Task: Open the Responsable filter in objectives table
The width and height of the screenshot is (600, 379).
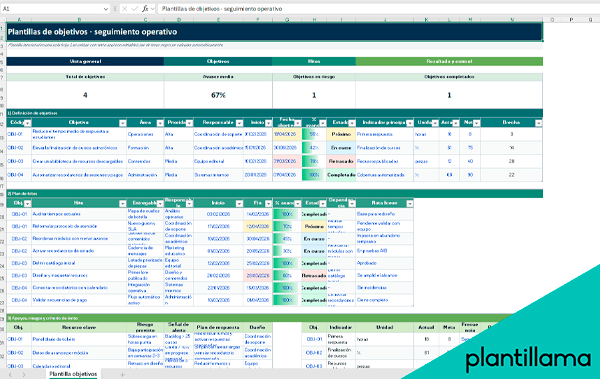Action: point(239,123)
